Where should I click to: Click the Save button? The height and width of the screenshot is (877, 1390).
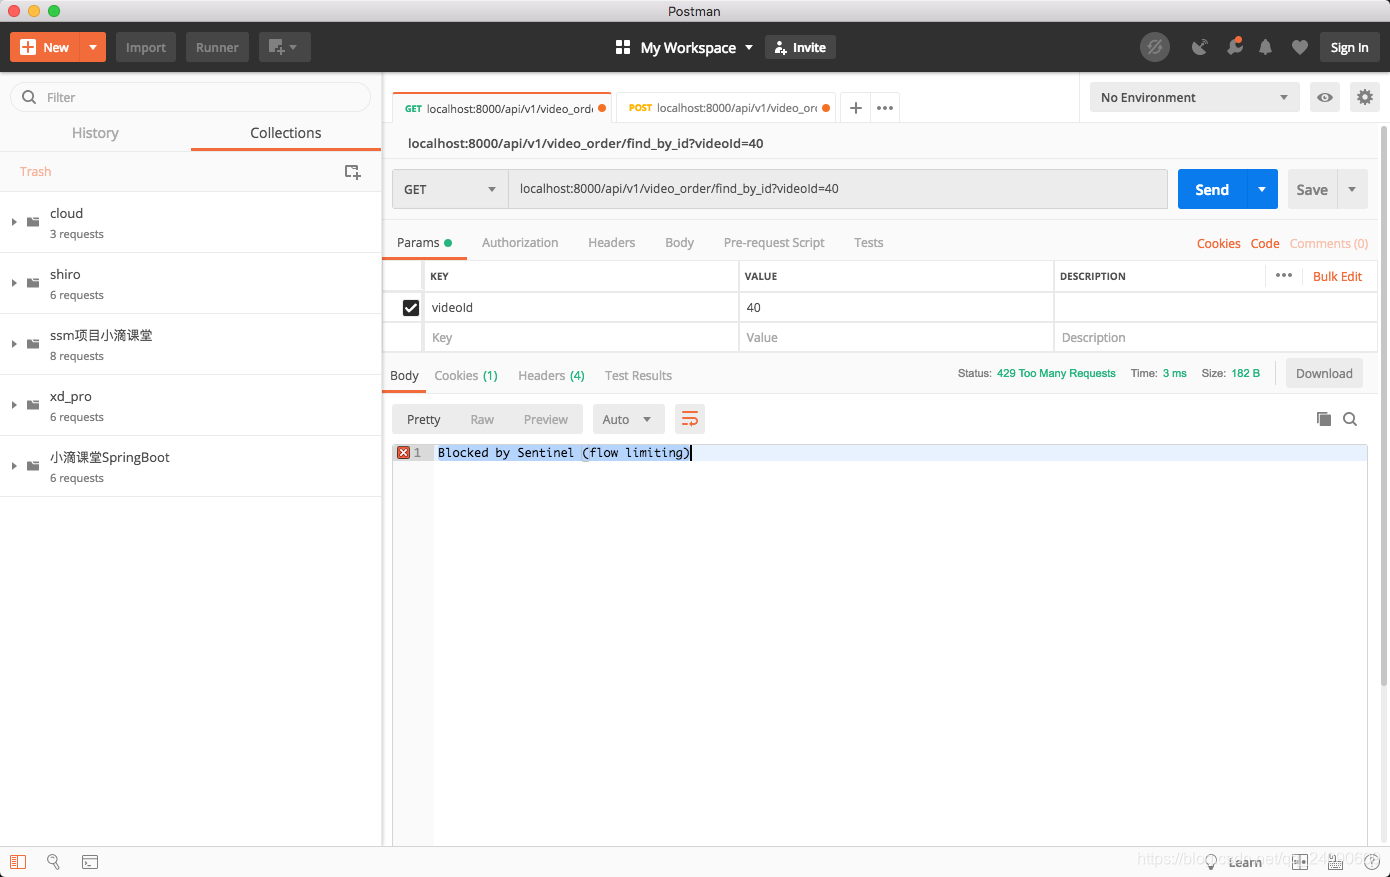point(1312,189)
